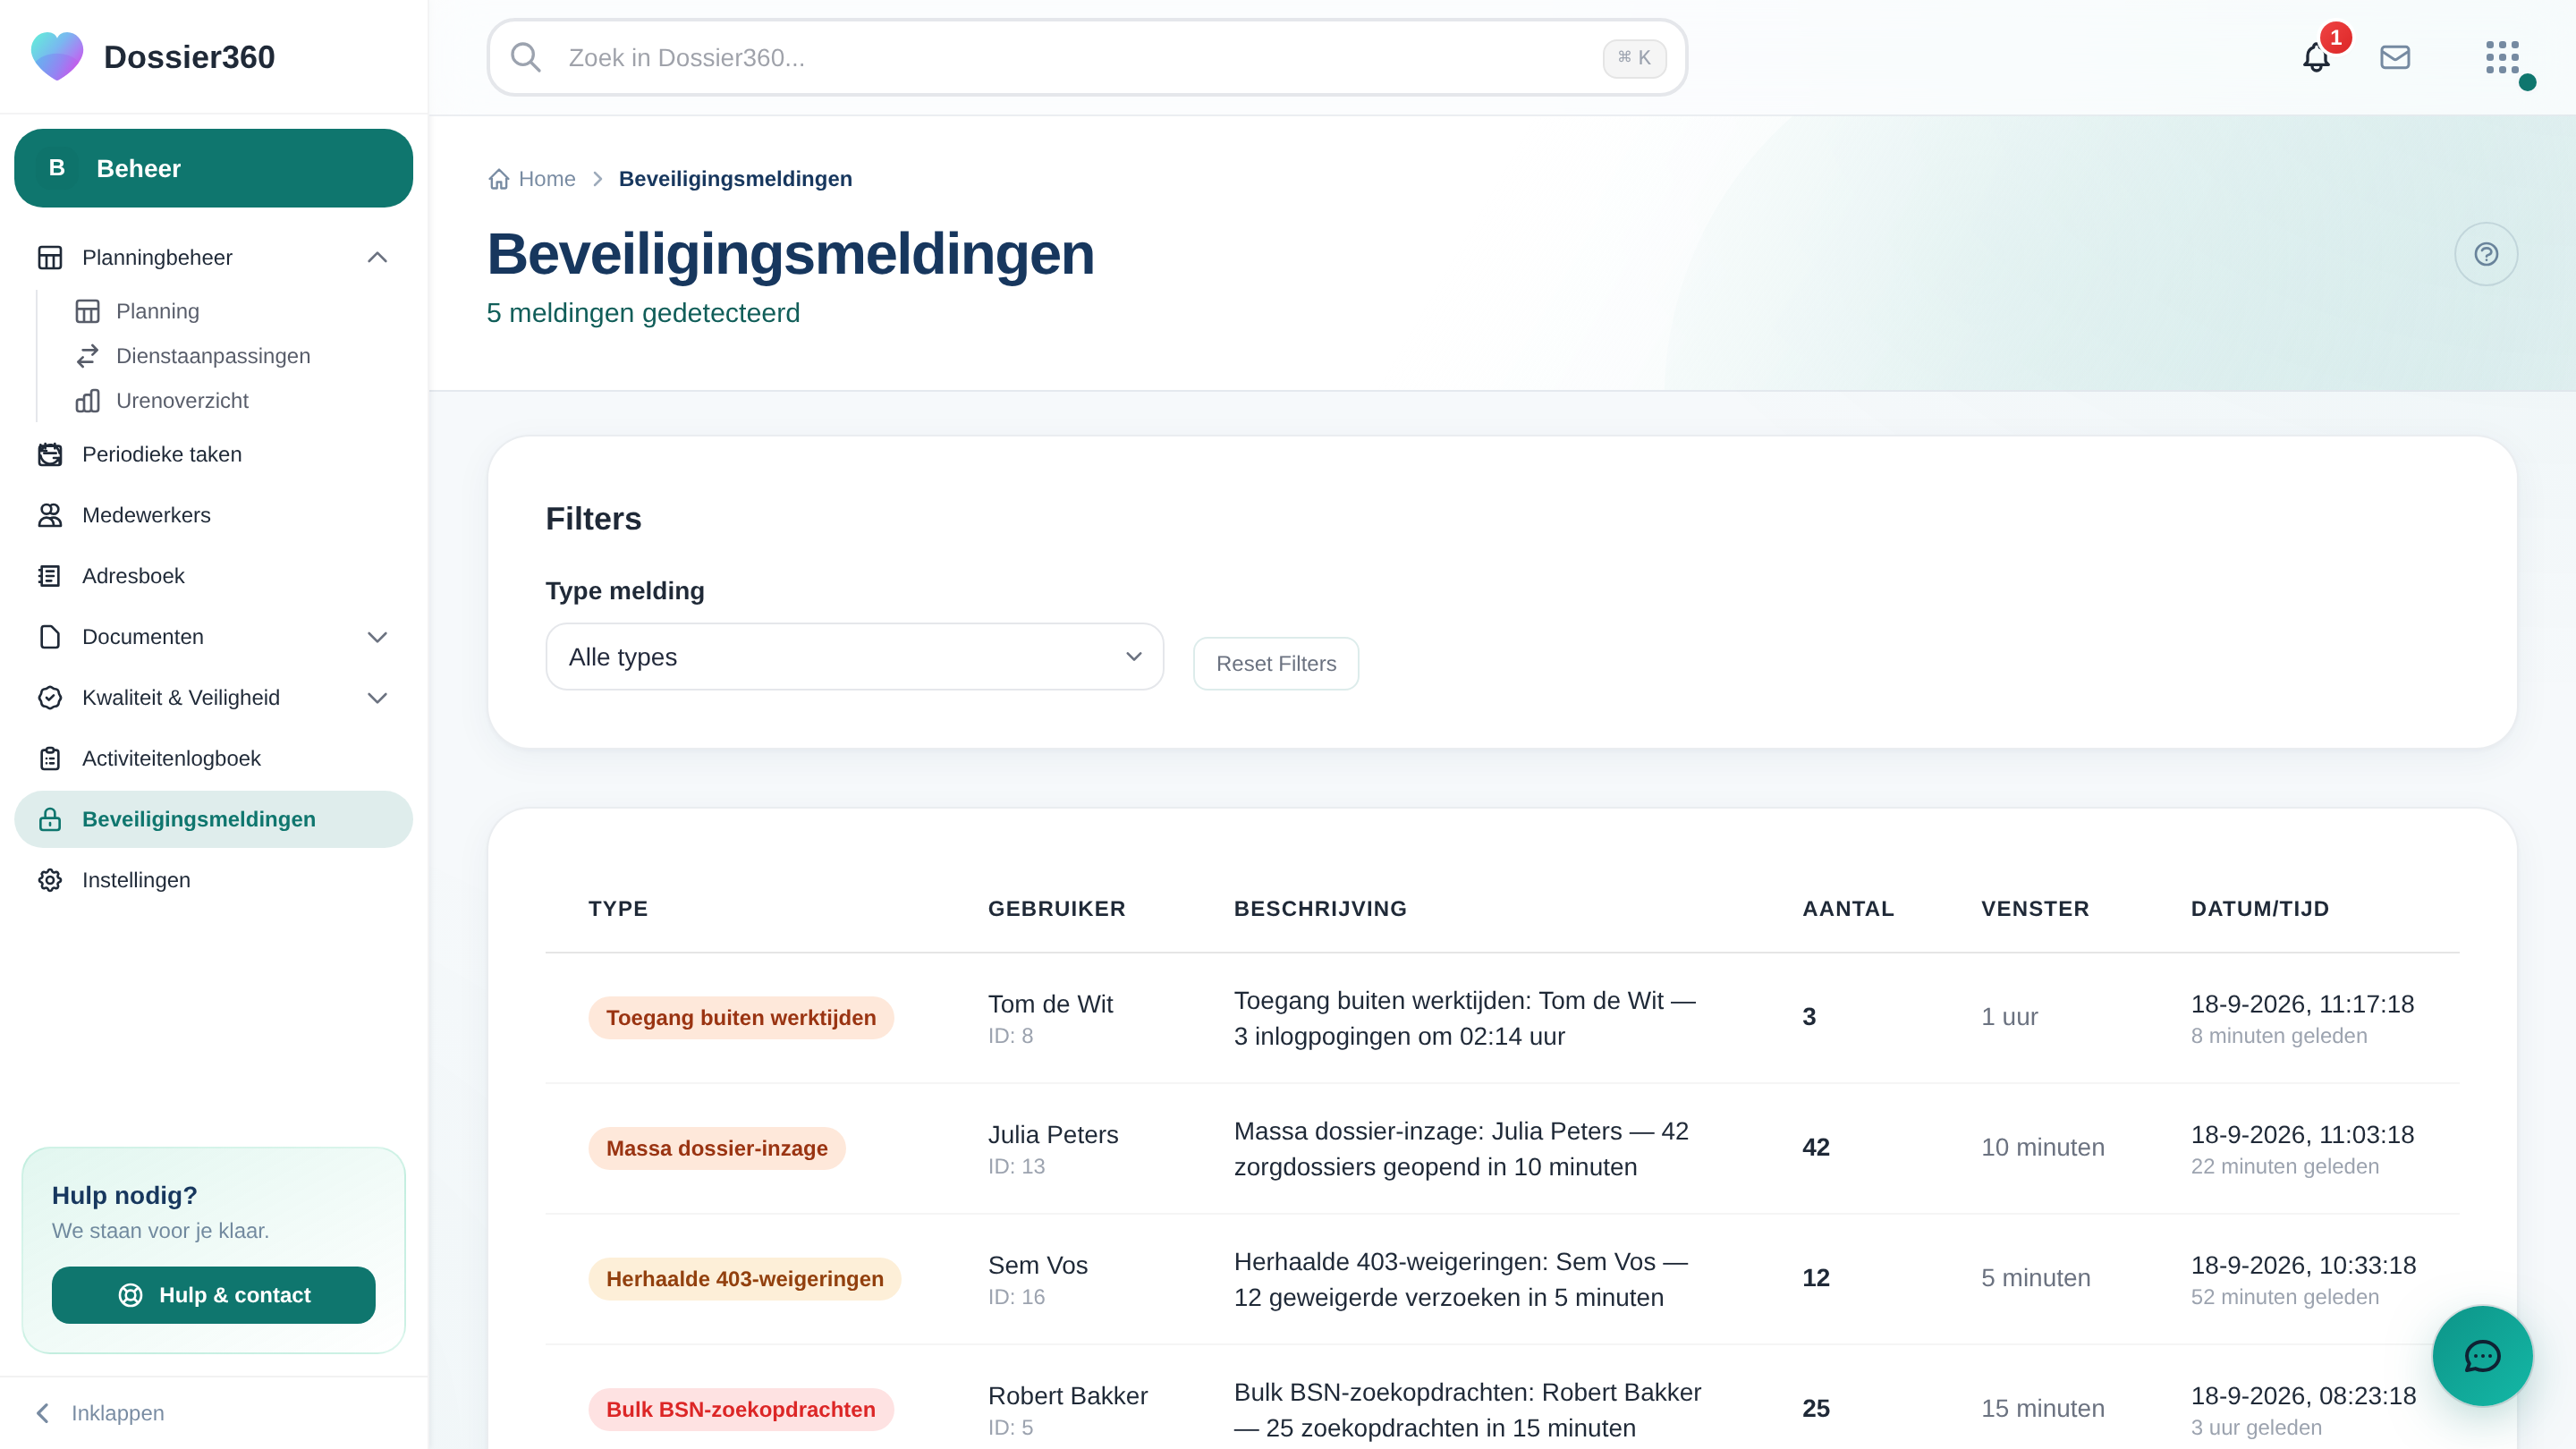
Task: Click the Activiteitenlogboek clipboard icon
Action: point(50,758)
